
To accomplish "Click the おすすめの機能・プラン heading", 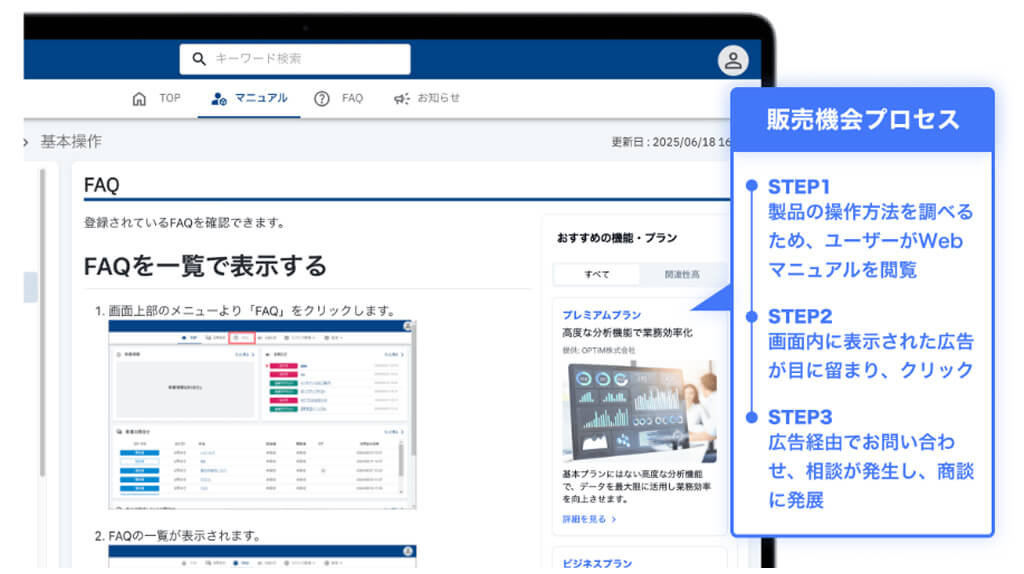I will pyautogui.click(x=616, y=238).
